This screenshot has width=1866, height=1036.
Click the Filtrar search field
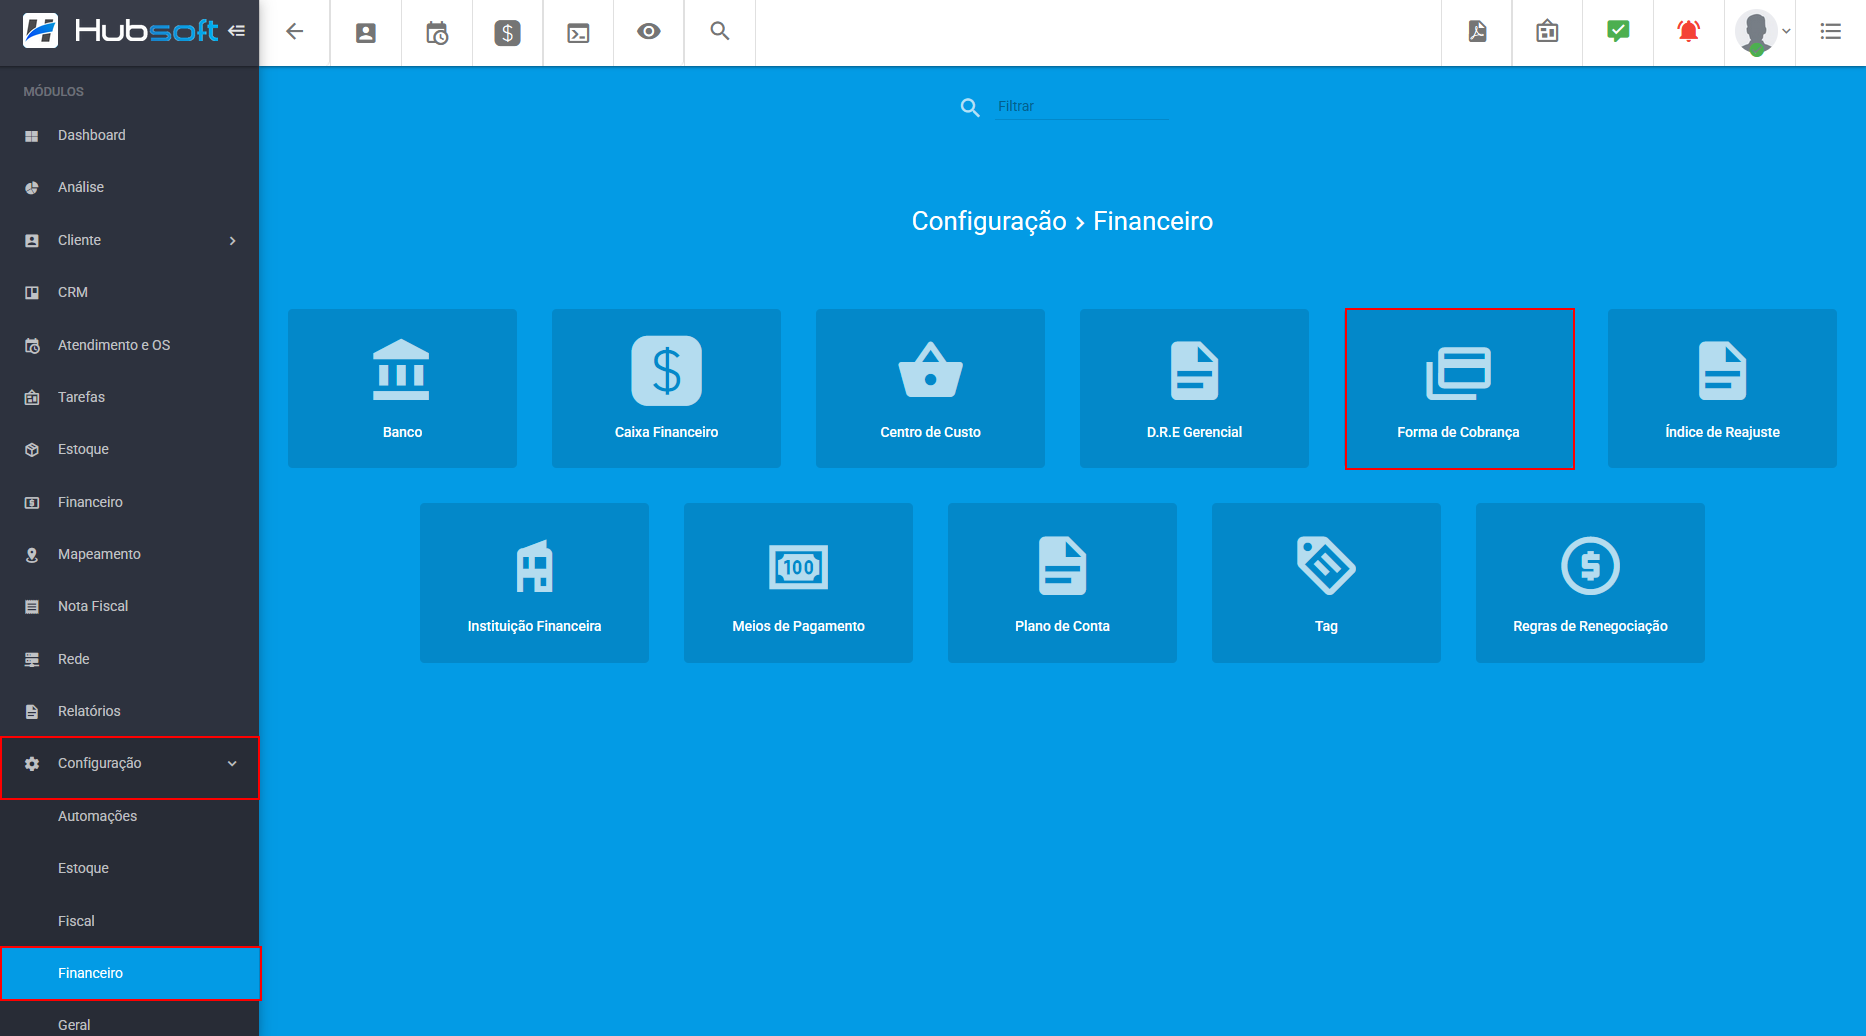pos(1081,106)
